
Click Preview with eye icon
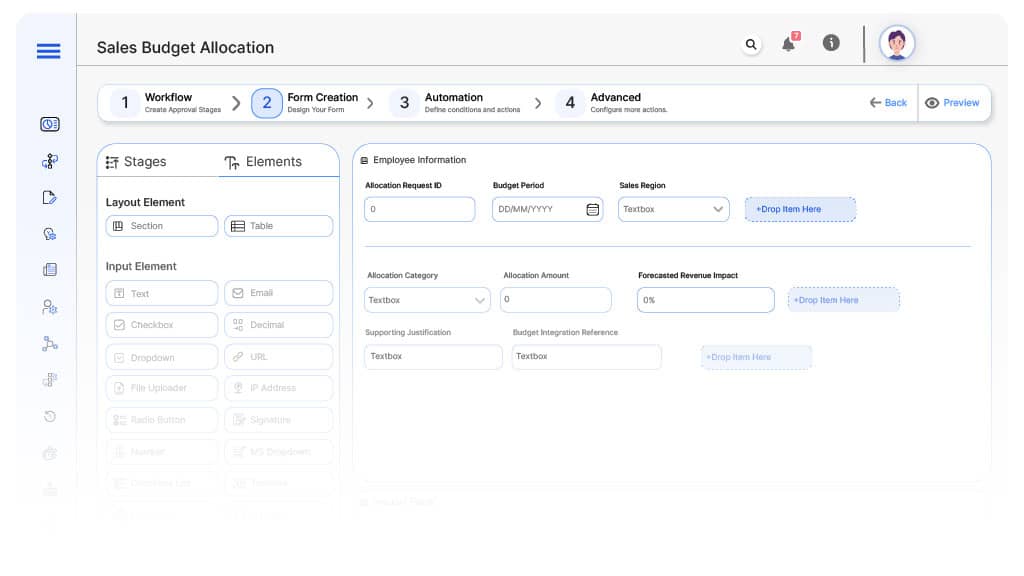tap(952, 103)
